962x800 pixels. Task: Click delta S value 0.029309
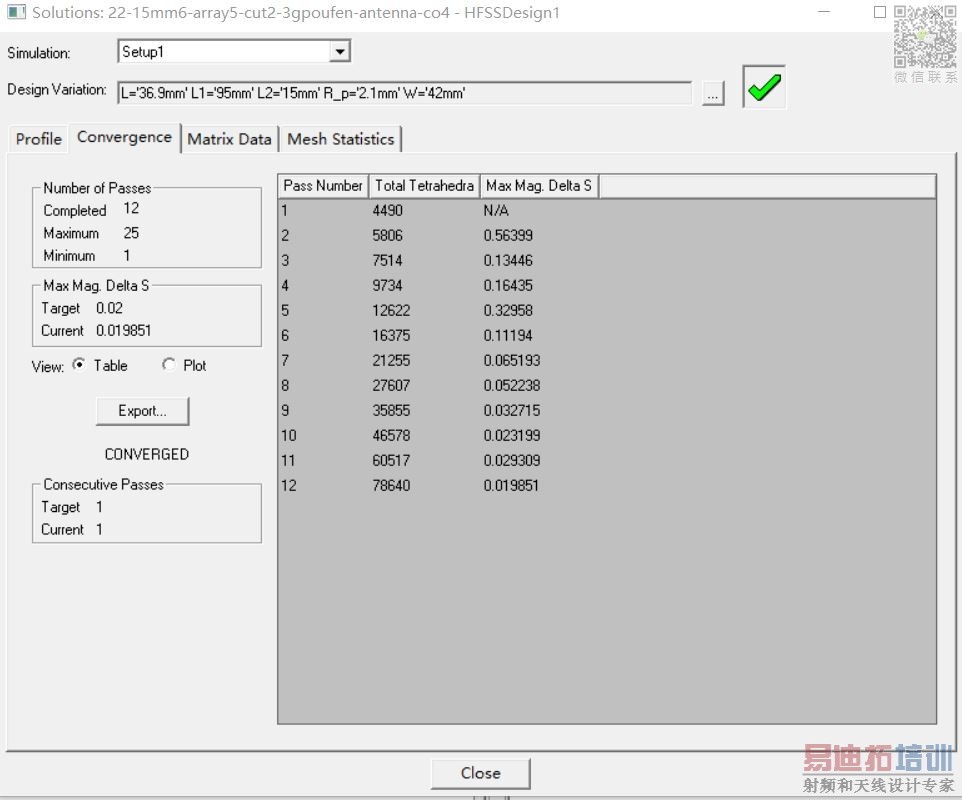(x=512, y=461)
